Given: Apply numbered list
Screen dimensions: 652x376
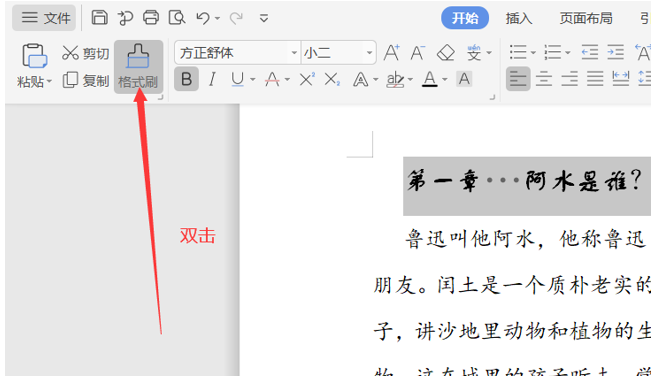Looking at the screenshot, I should 553,53.
